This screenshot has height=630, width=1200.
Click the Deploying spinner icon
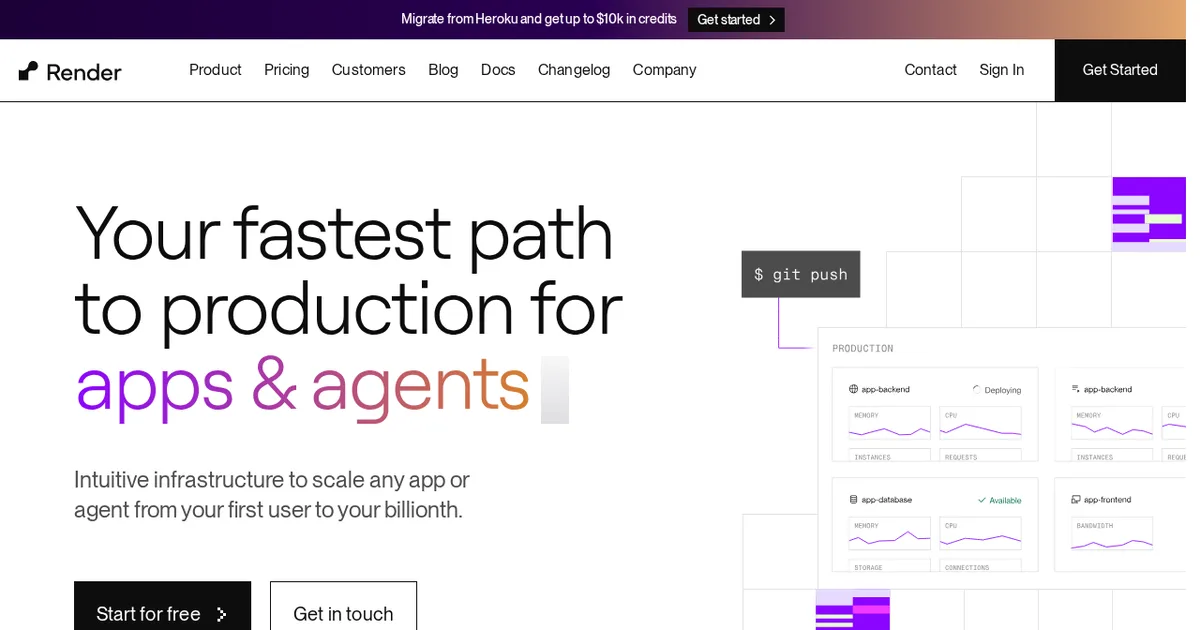tap(977, 389)
